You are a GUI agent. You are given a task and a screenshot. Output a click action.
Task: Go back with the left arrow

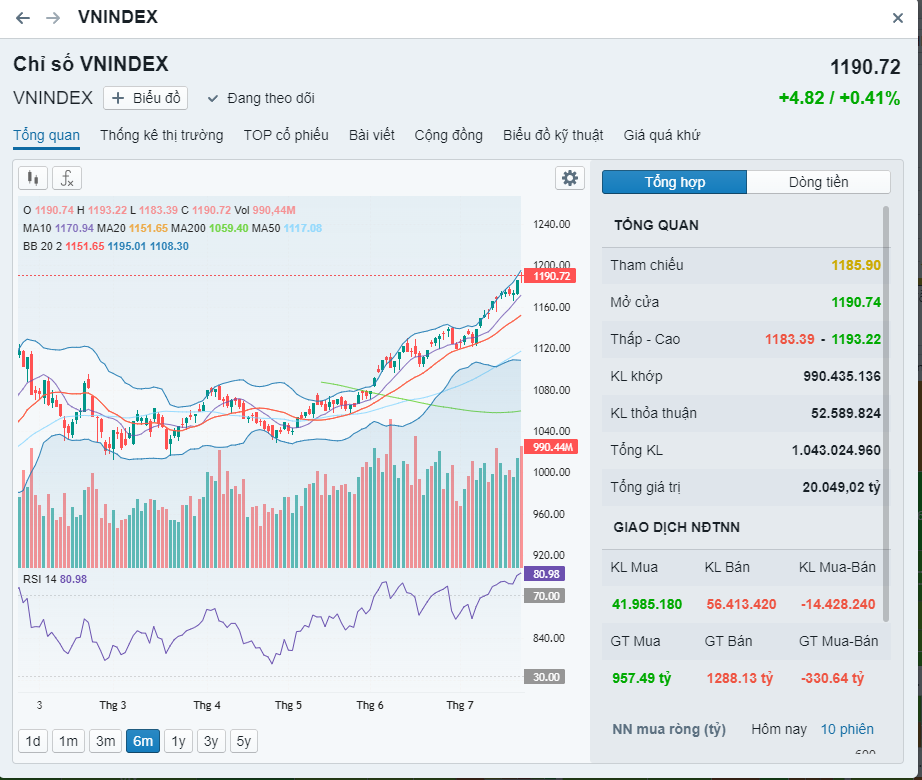23,18
